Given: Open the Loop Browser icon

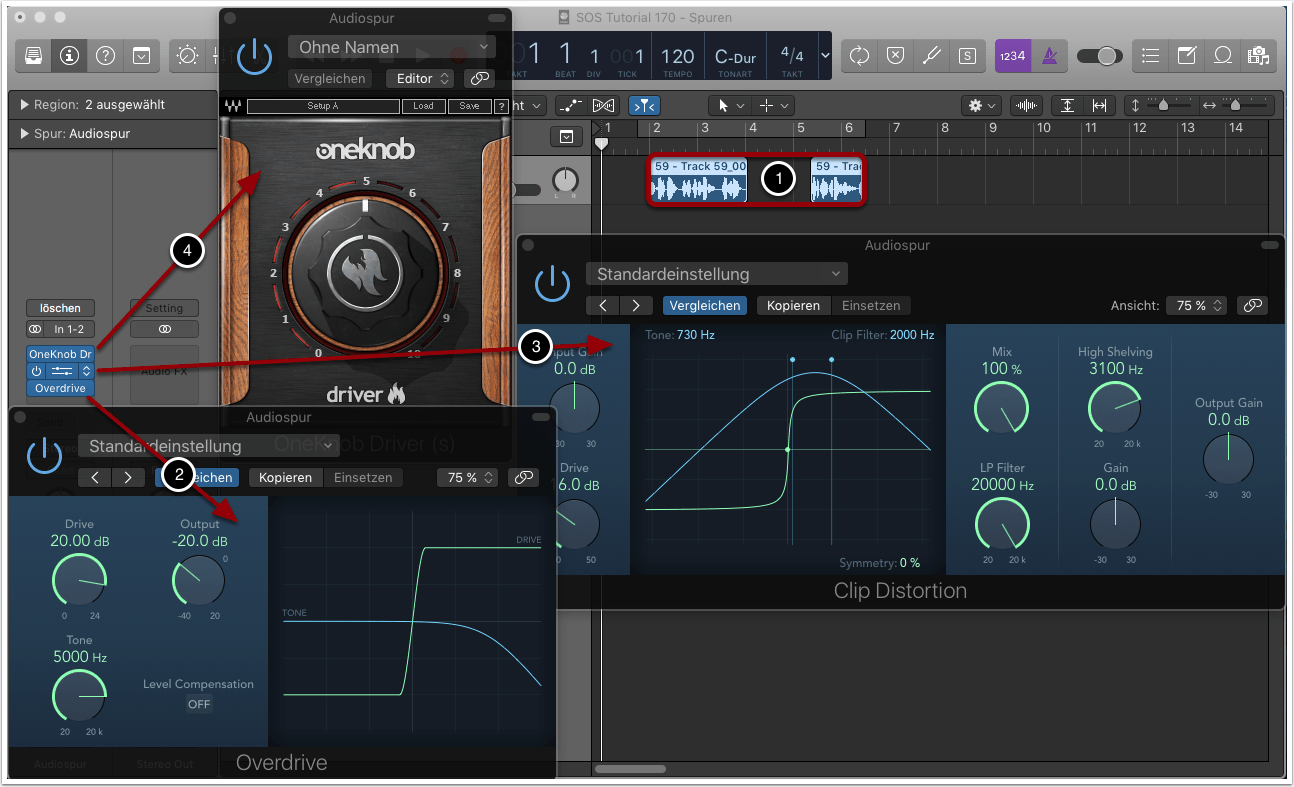Looking at the screenshot, I should click(x=1222, y=56).
